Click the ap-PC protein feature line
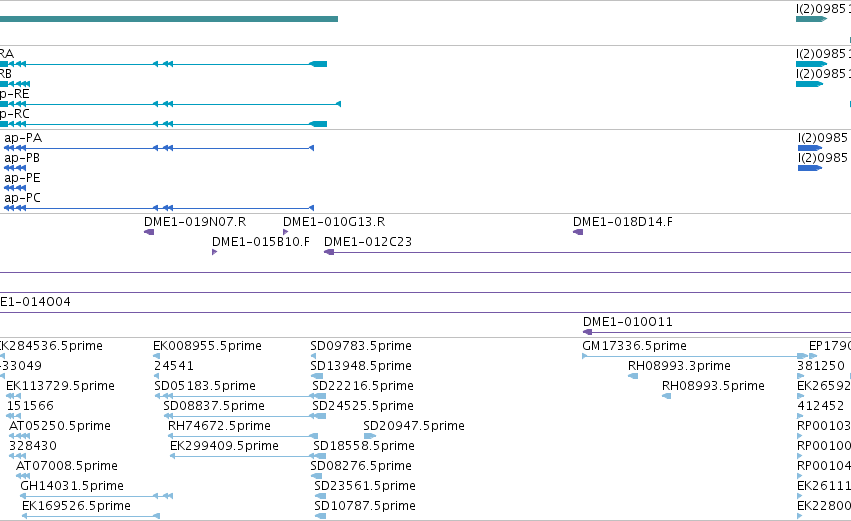Viewport: 851px width, 521px height. (x=158, y=208)
